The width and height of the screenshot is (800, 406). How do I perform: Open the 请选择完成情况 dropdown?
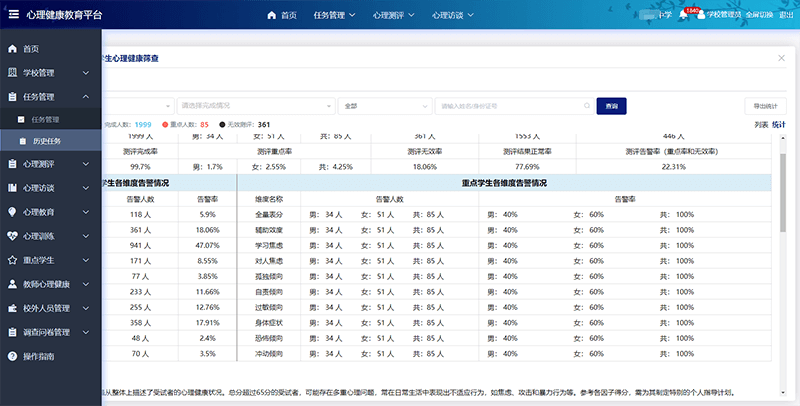(x=255, y=105)
